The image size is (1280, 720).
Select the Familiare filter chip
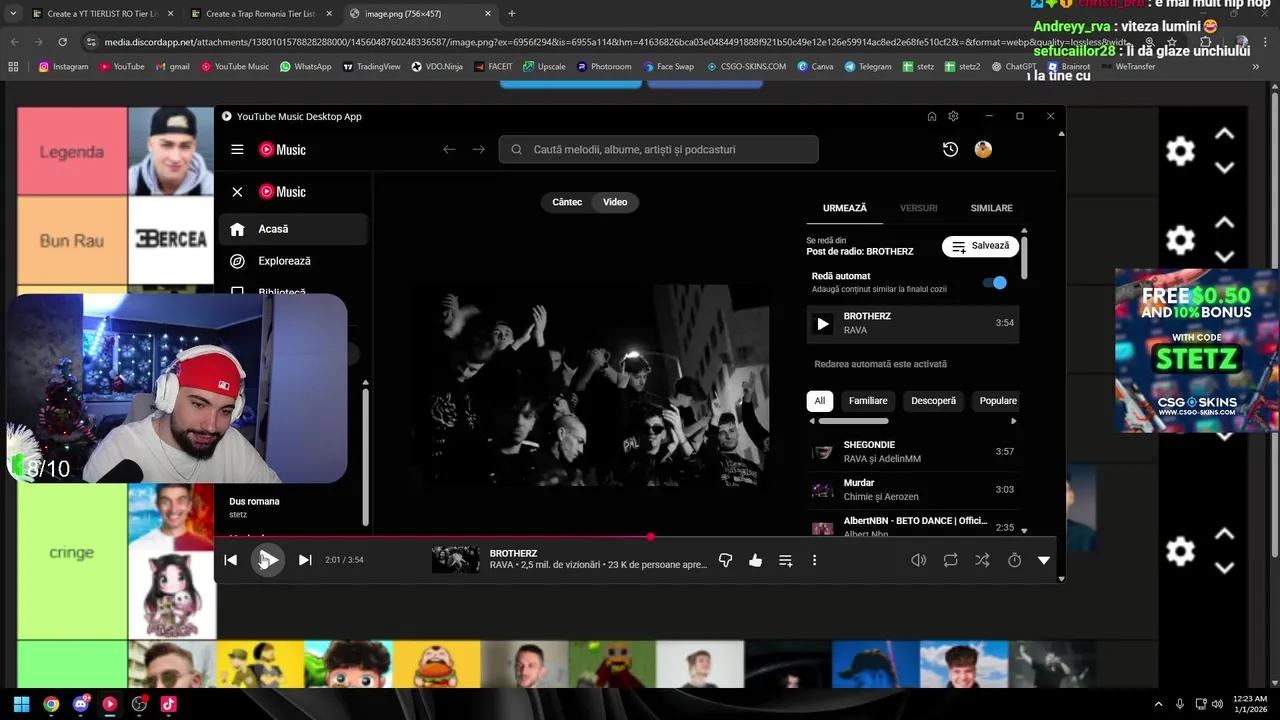(x=868, y=401)
